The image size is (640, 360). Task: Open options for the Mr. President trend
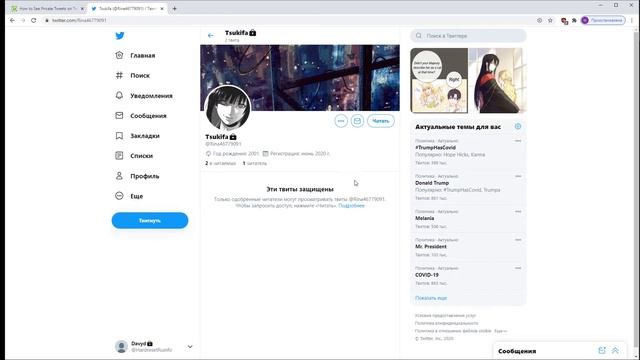tap(518, 240)
